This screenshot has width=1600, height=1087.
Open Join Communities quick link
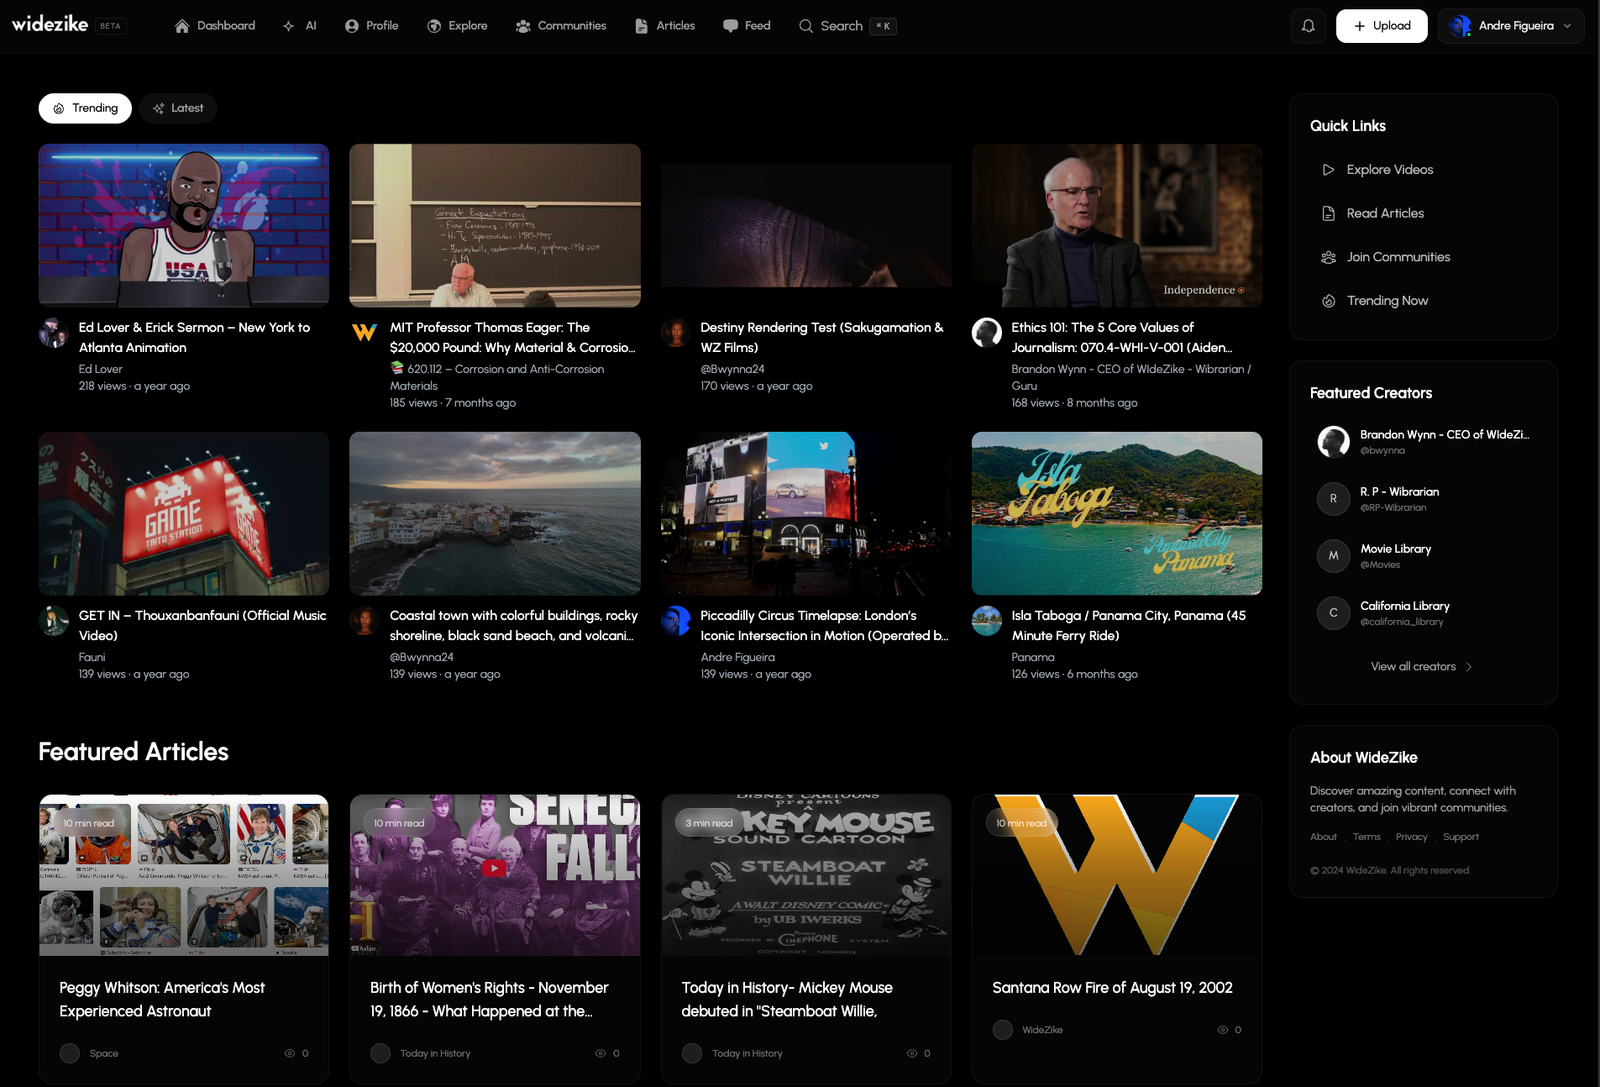click(1397, 257)
